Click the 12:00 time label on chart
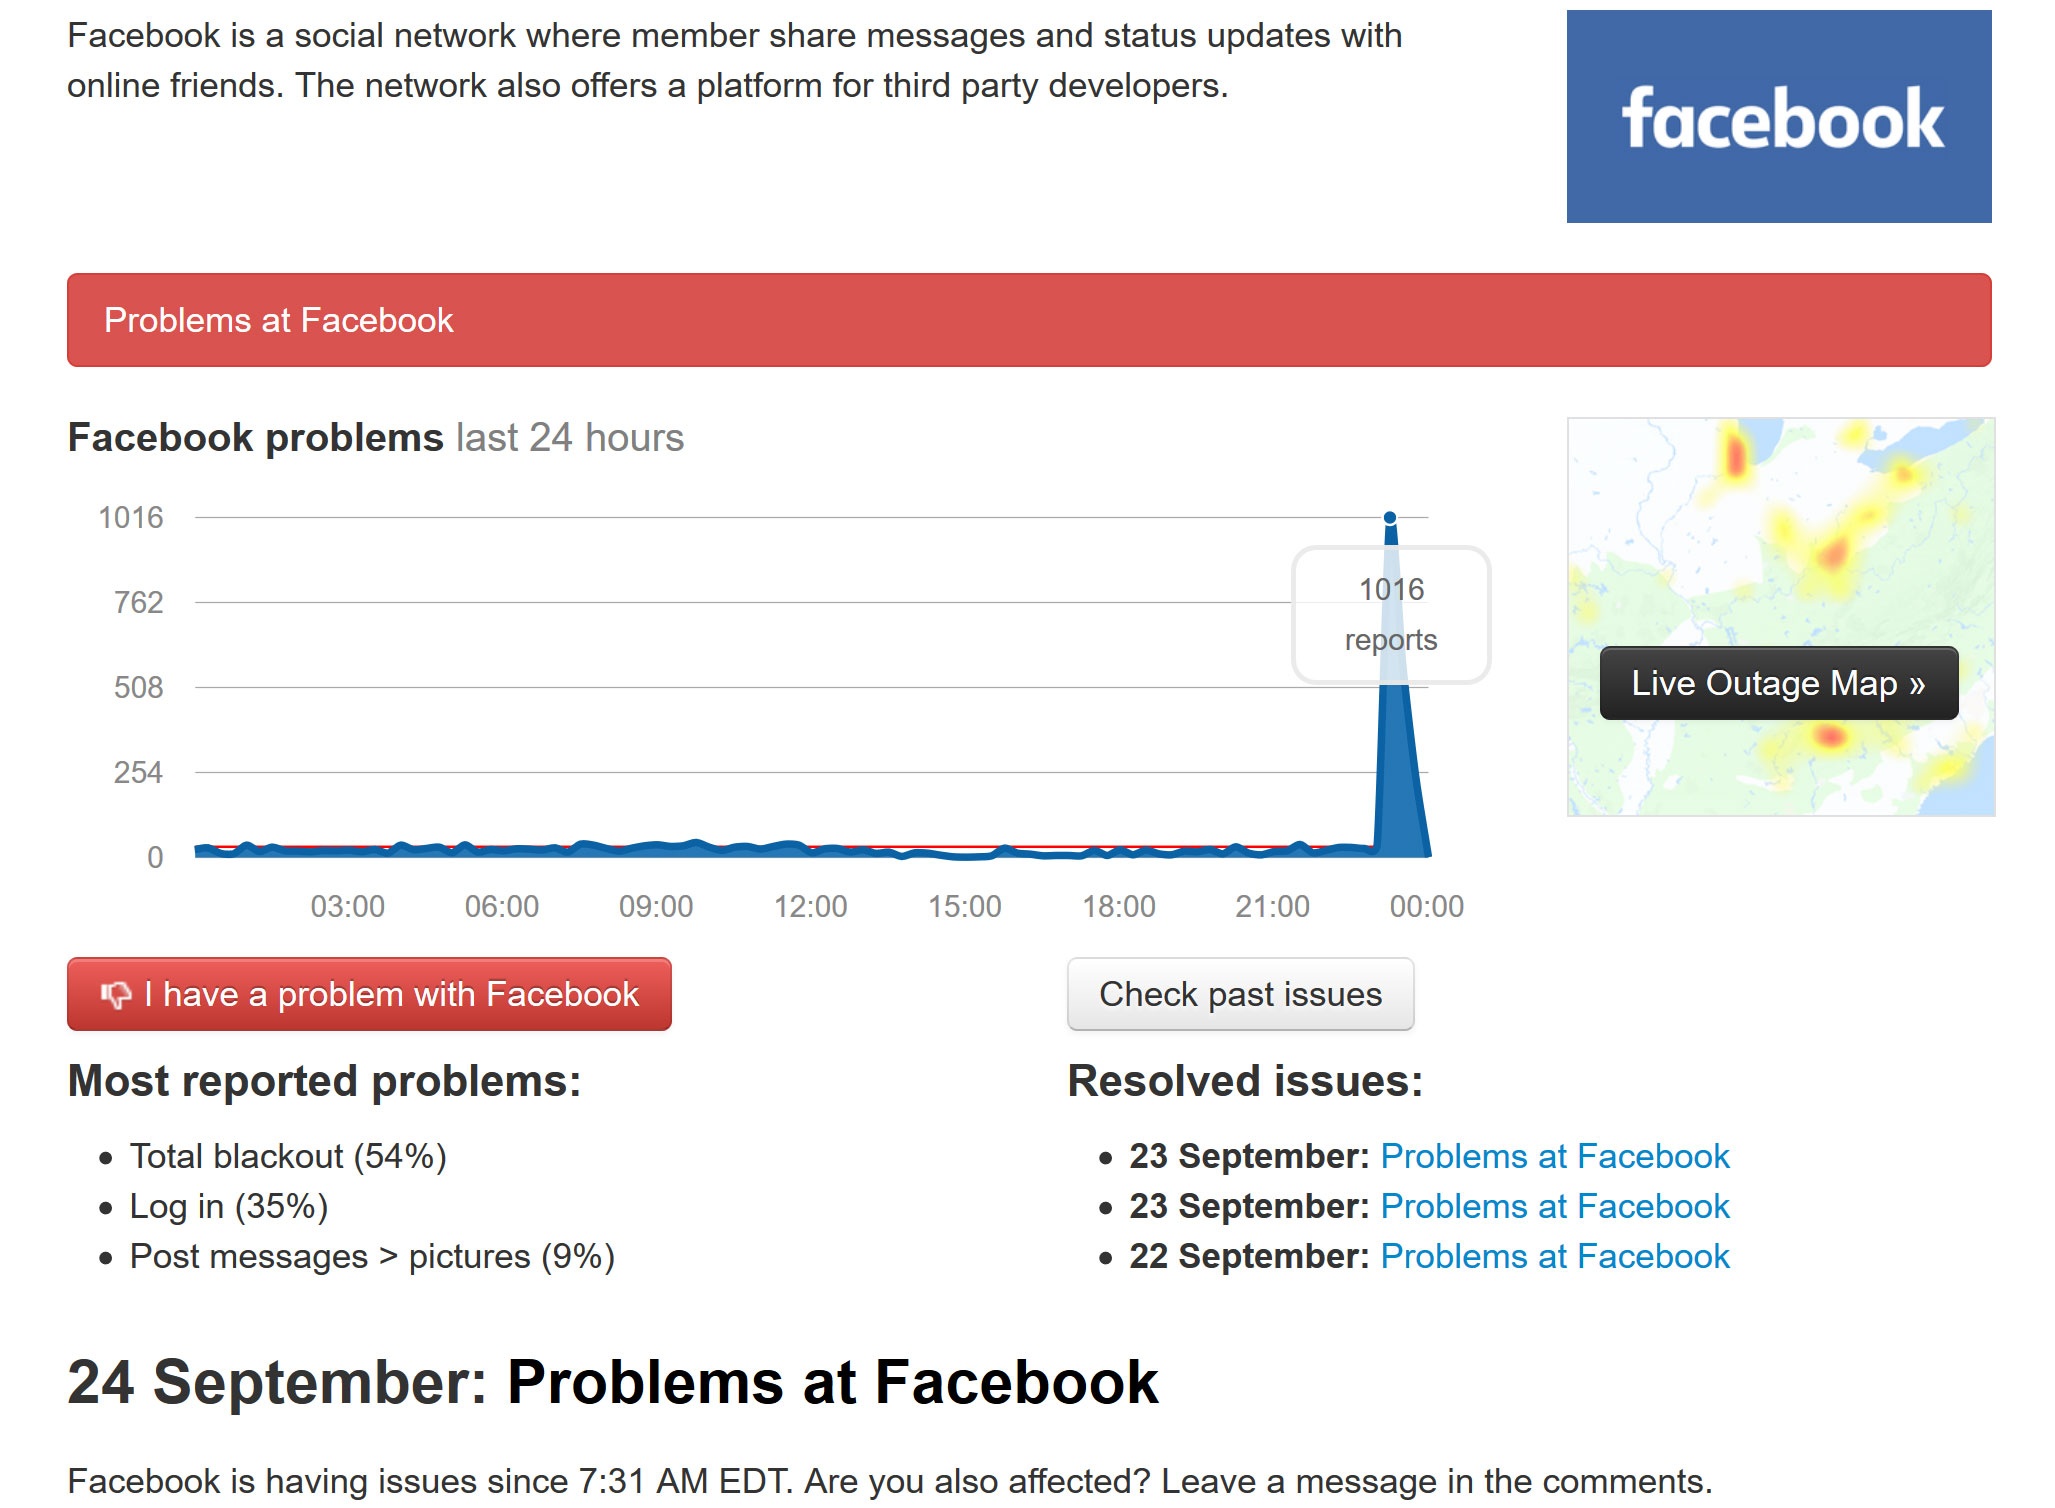Image resolution: width=2055 pixels, height=1508 pixels. click(810, 906)
